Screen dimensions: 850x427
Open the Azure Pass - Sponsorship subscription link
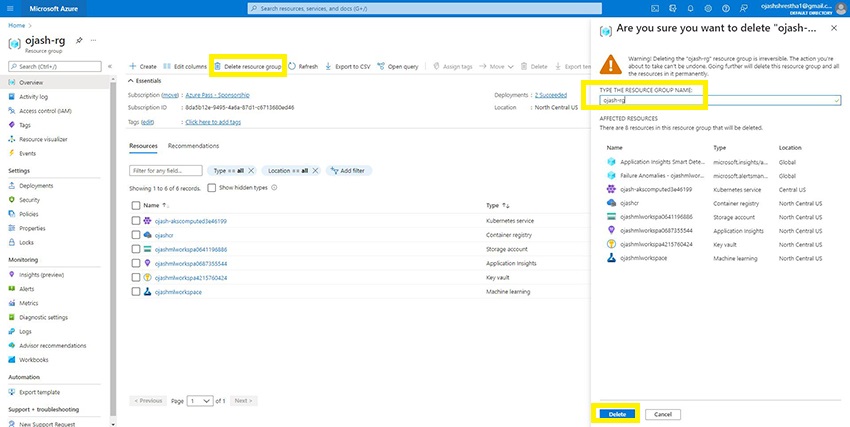click(217, 95)
